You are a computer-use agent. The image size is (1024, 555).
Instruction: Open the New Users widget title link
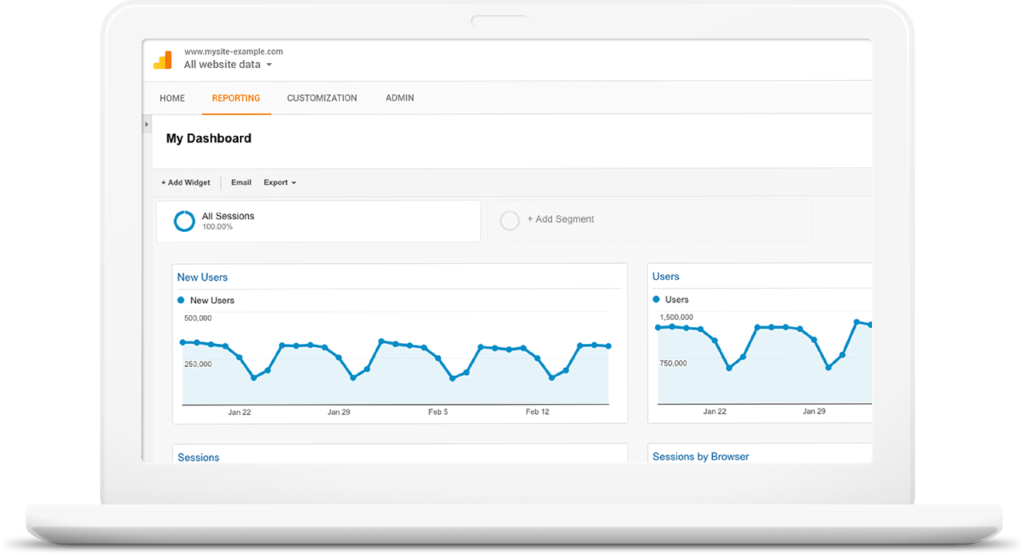point(202,278)
